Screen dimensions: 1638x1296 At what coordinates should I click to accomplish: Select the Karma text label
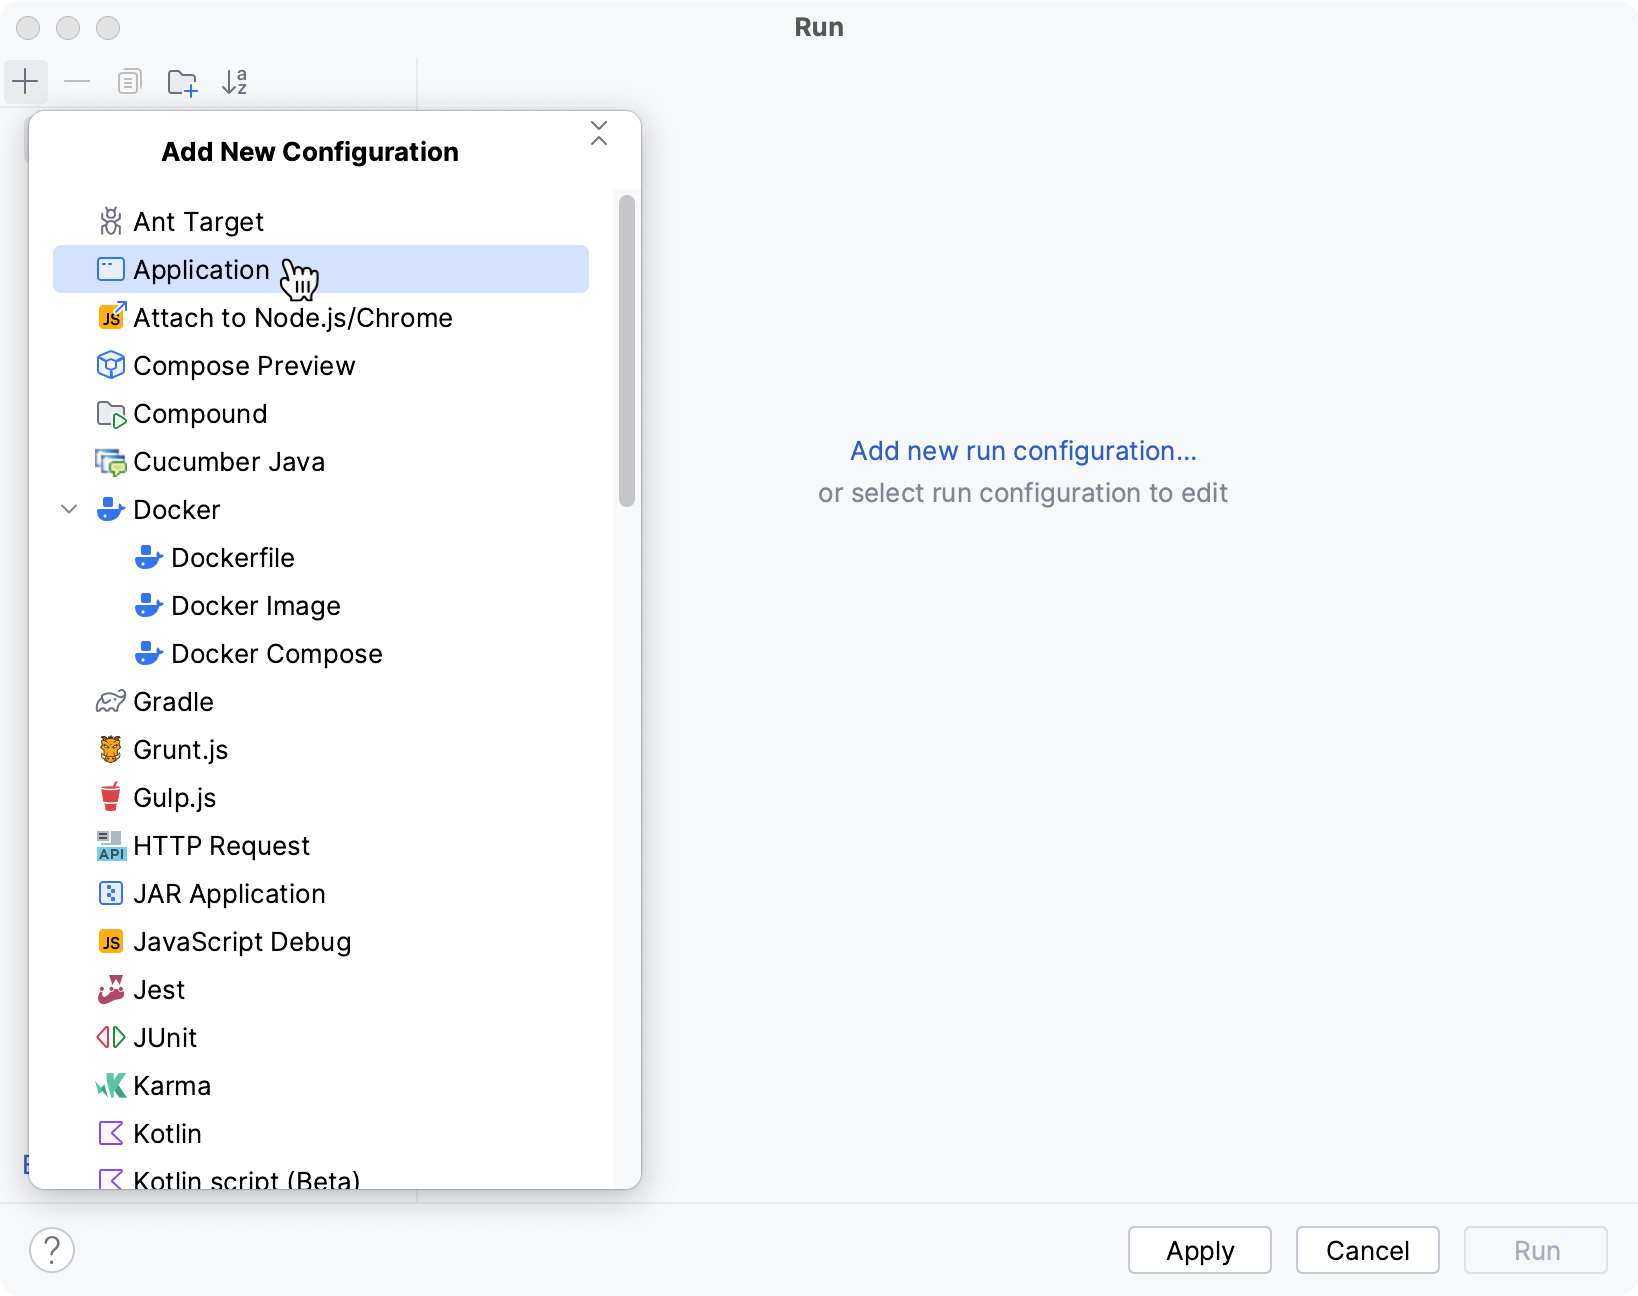tap(172, 1086)
